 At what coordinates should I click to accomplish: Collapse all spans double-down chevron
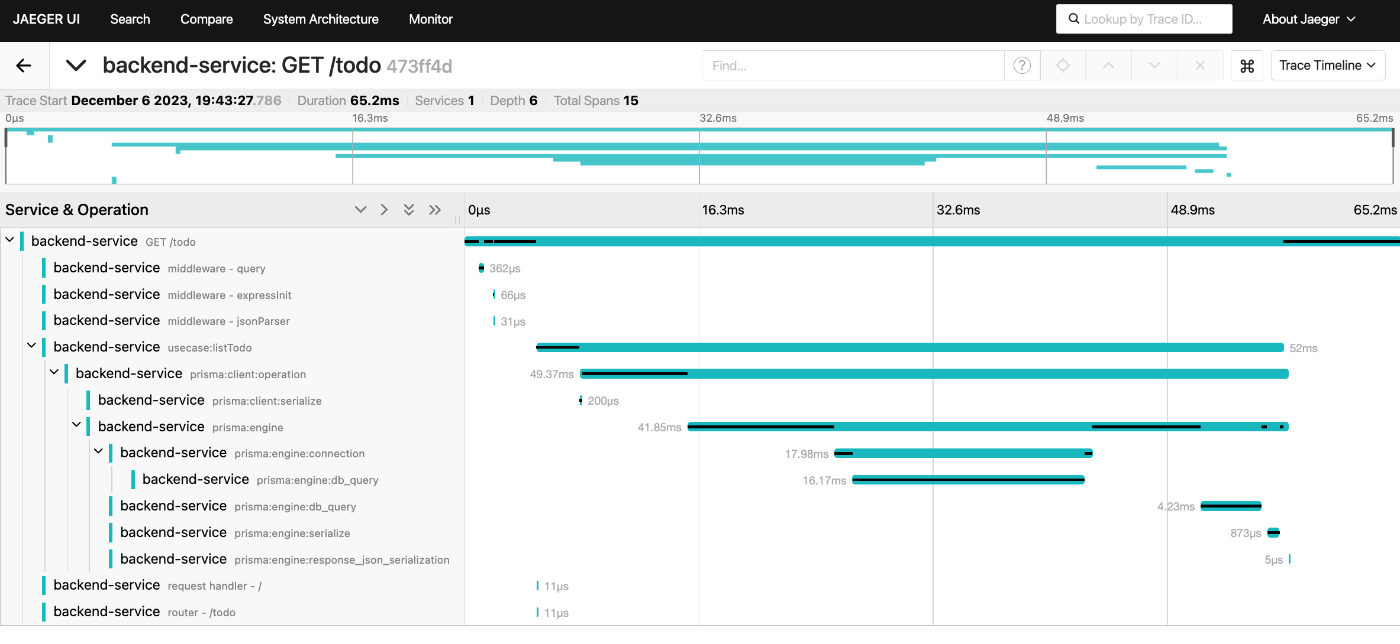(x=409, y=210)
